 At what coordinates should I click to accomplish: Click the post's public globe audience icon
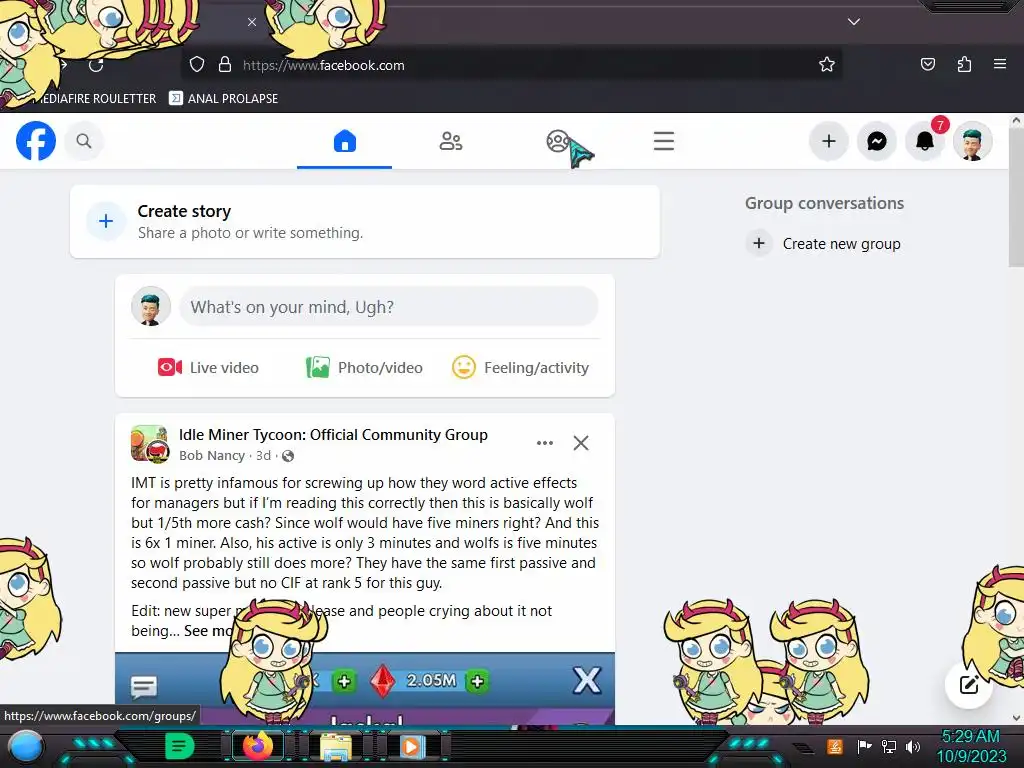[288, 456]
